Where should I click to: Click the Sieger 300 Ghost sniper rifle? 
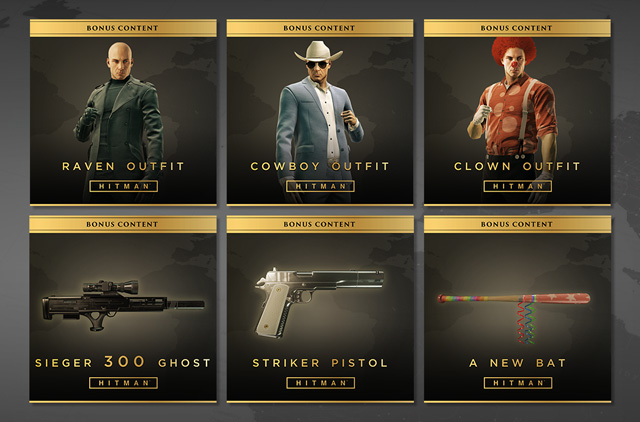[x=123, y=304]
